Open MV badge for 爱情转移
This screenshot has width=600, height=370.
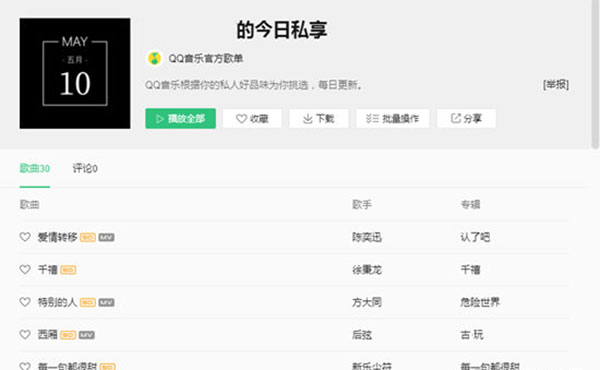106,238
